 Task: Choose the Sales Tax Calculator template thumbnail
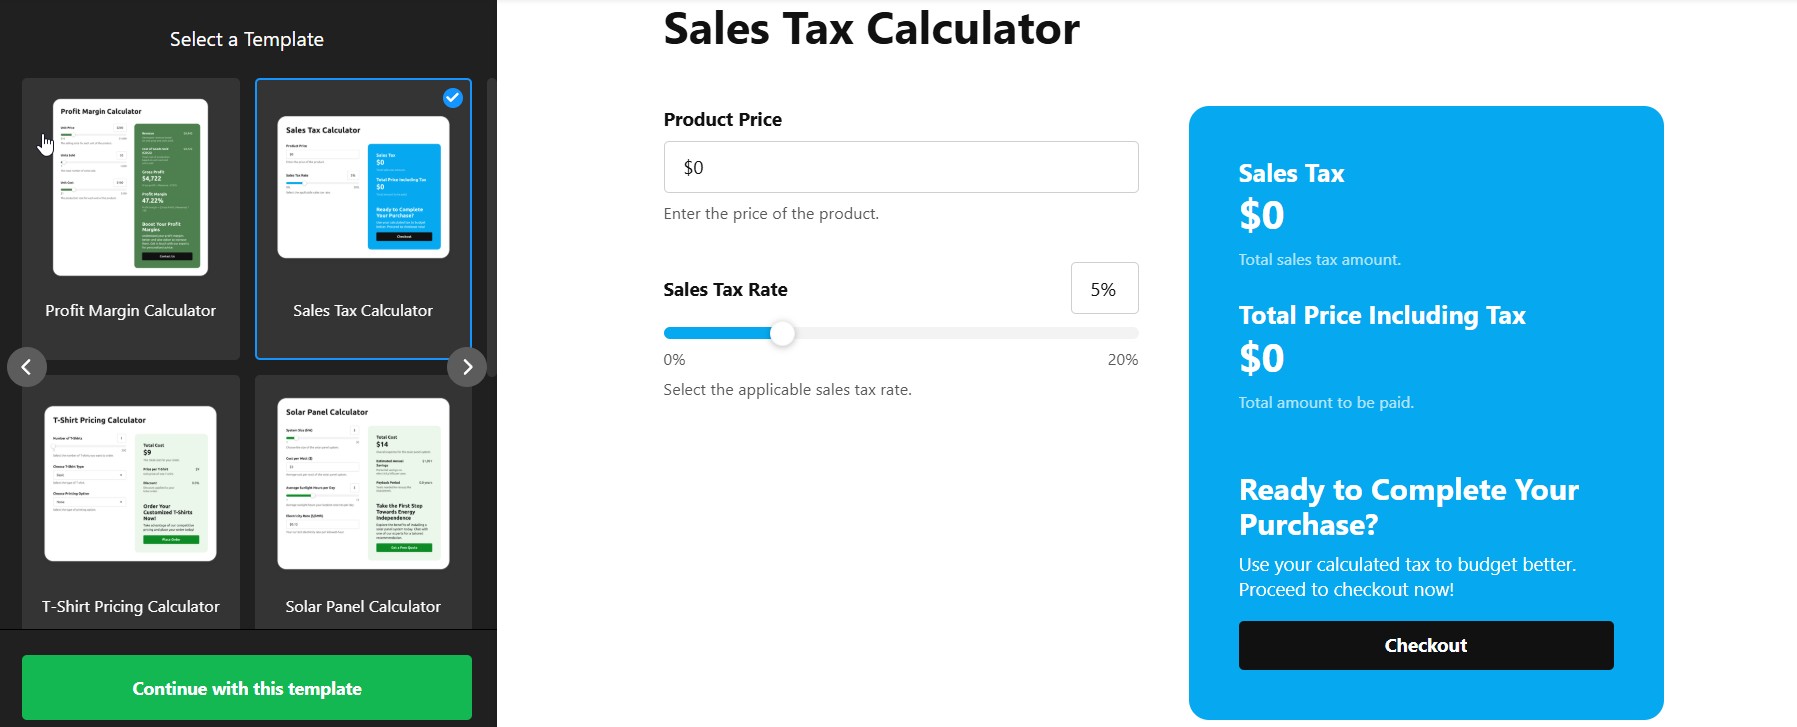tap(363, 187)
